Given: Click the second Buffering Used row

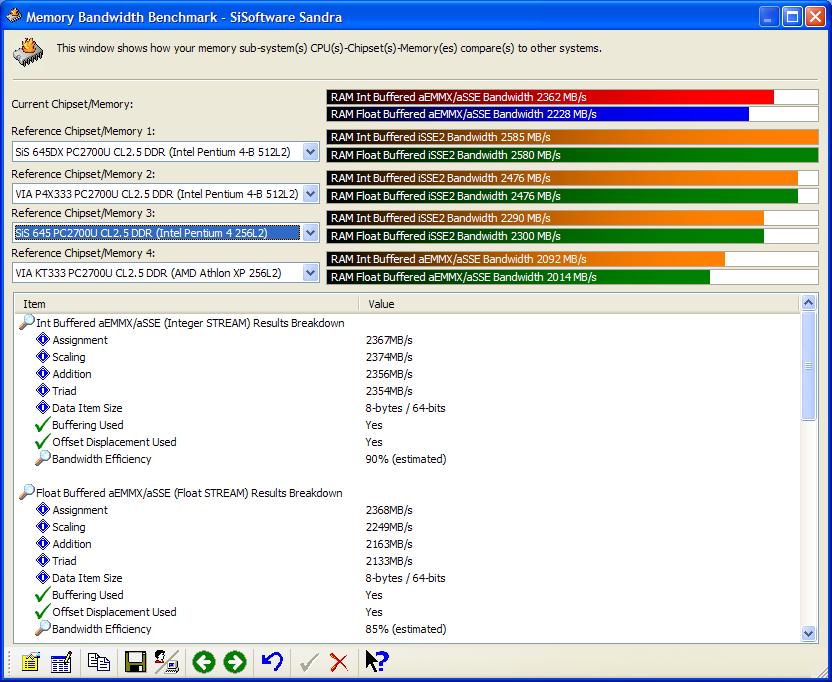Looking at the screenshot, I should tap(407, 595).
